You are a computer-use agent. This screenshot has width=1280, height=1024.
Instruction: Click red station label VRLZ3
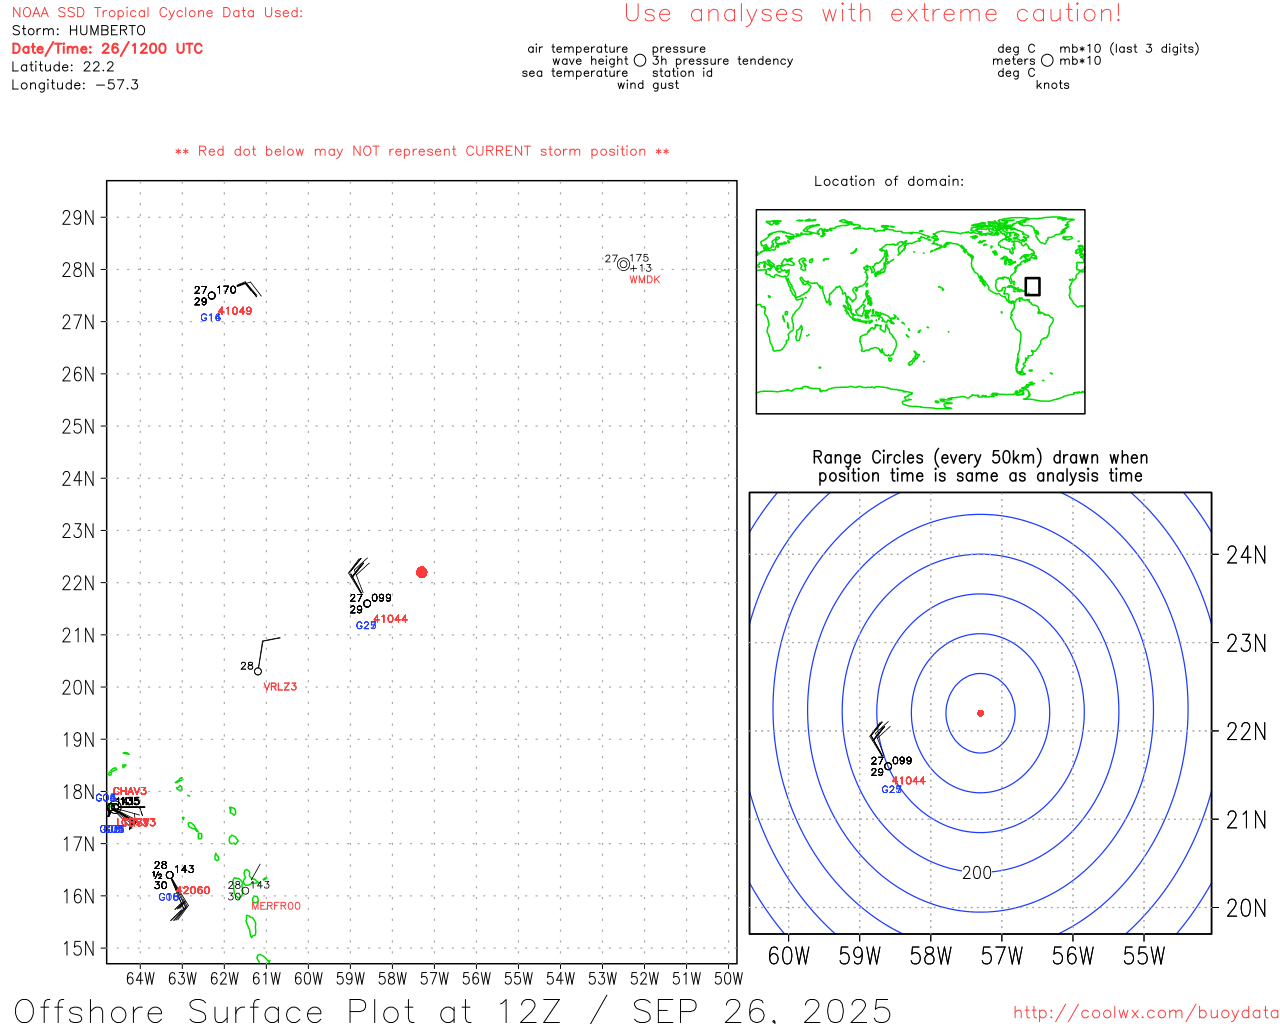point(280,687)
